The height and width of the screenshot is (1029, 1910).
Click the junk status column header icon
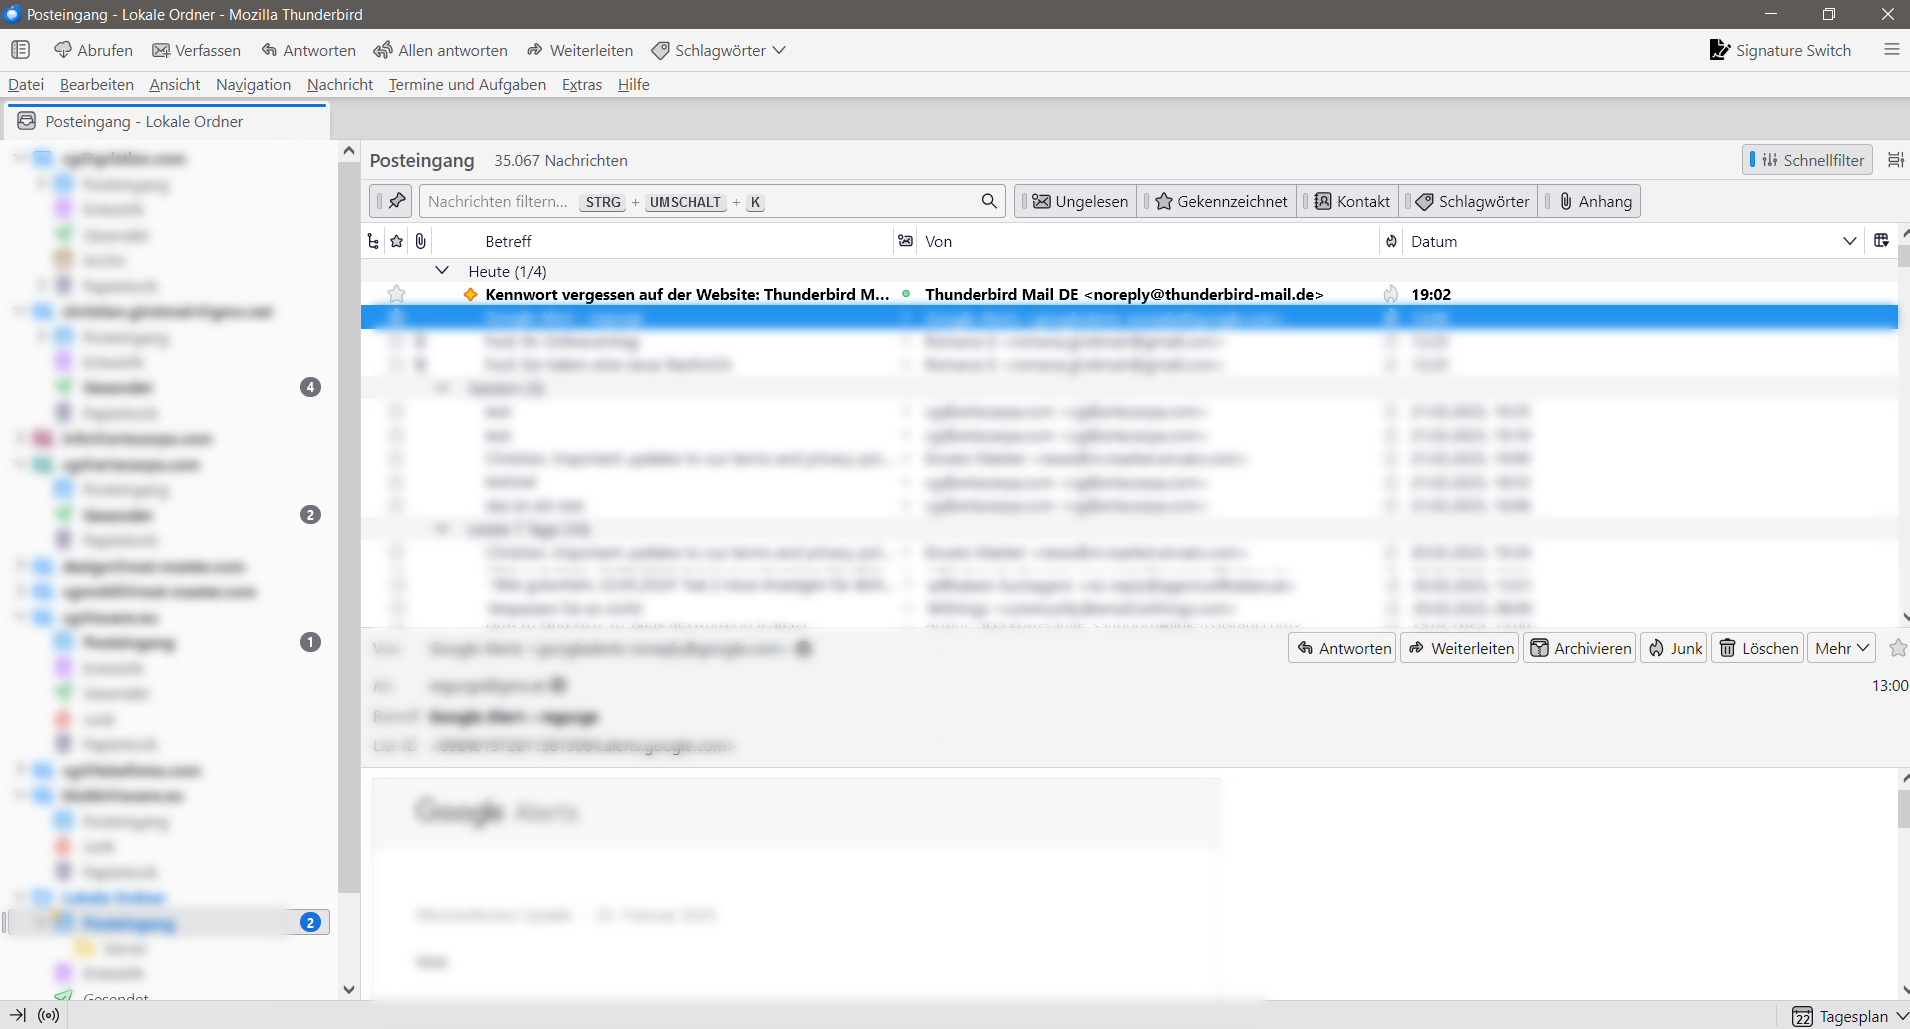coord(1391,241)
